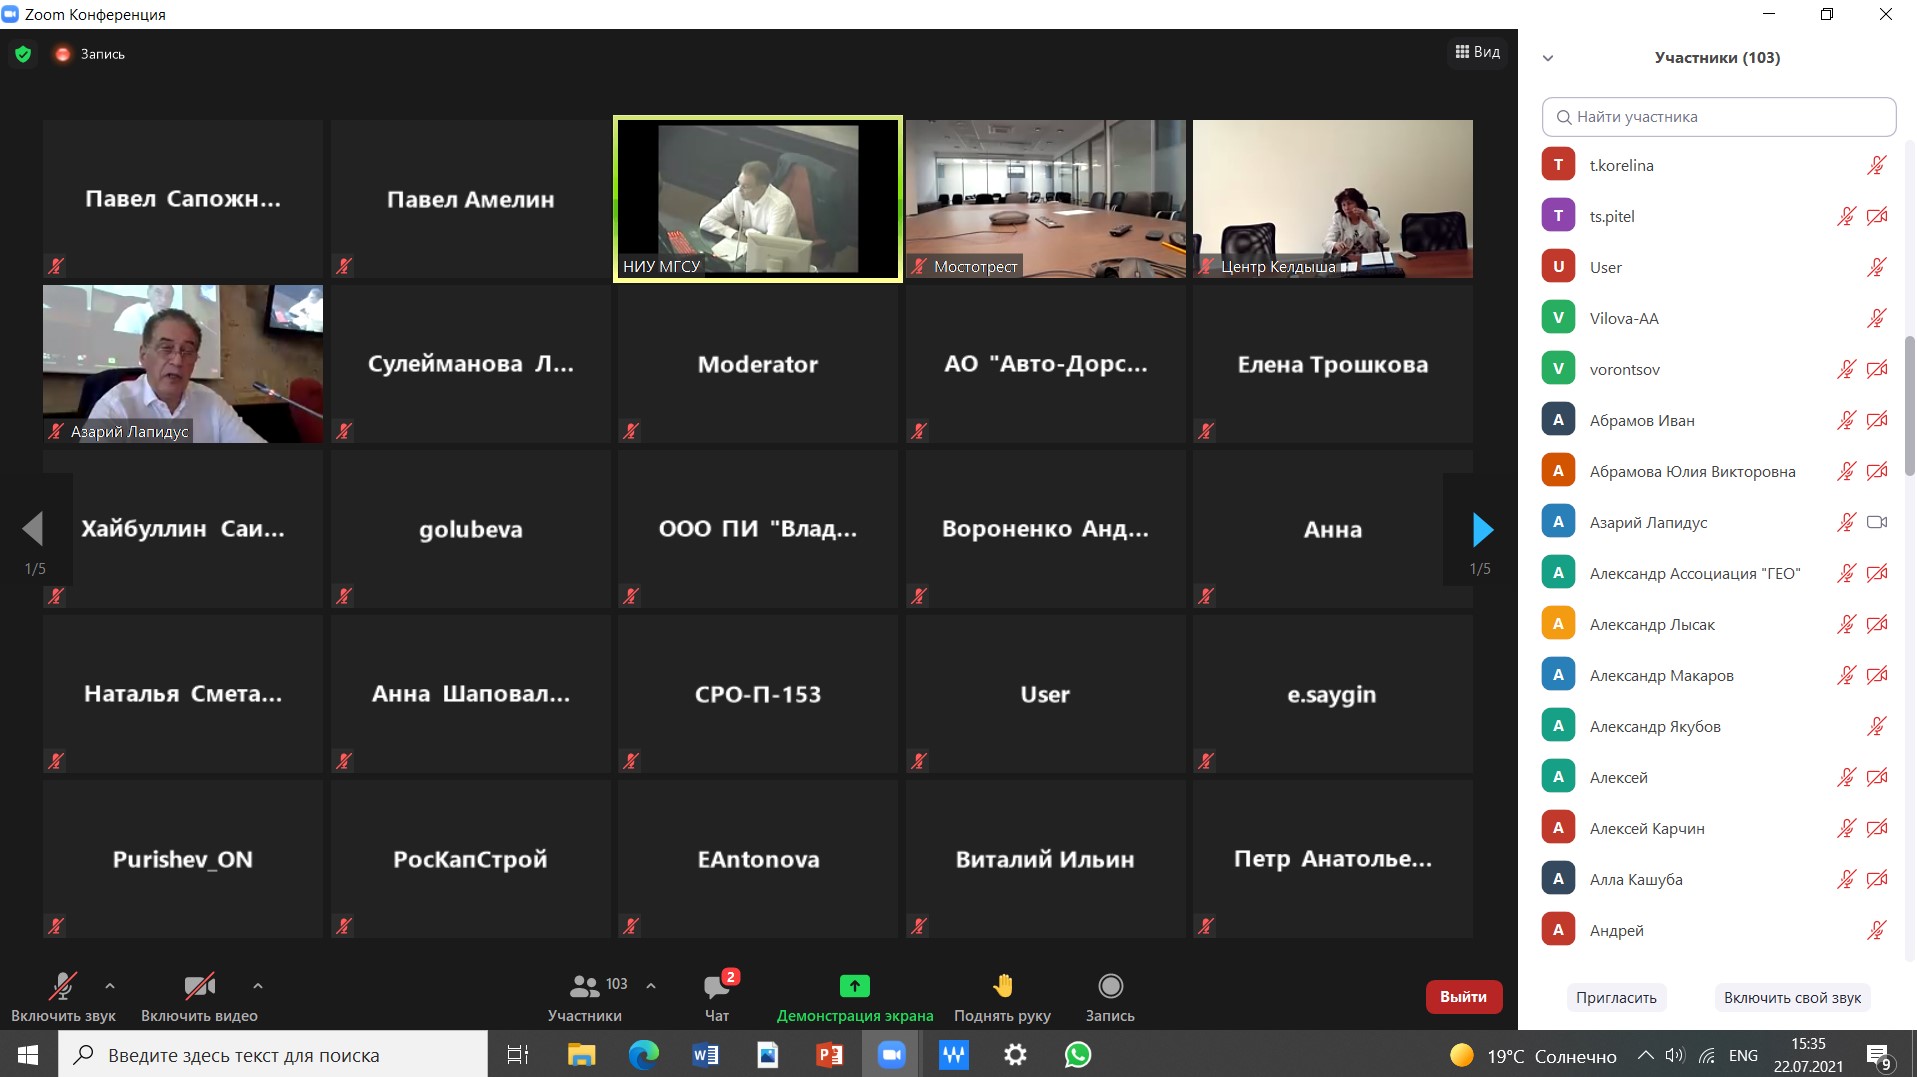
Task: Click the Moderator participant tile
Action: click(x=758, y=364)
